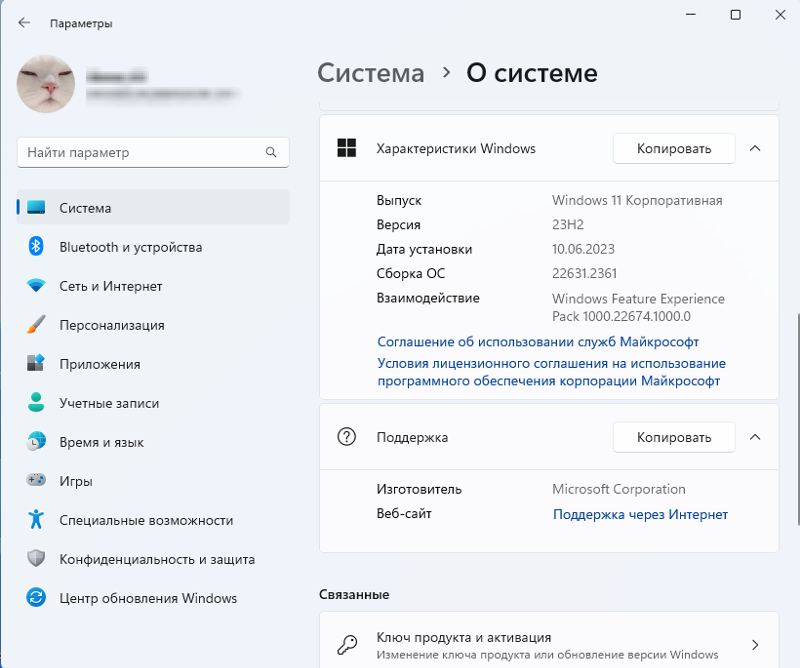This screenshot has height=668, width=800.
Task: Minimize the Параметры window
Action: point(691,15)
